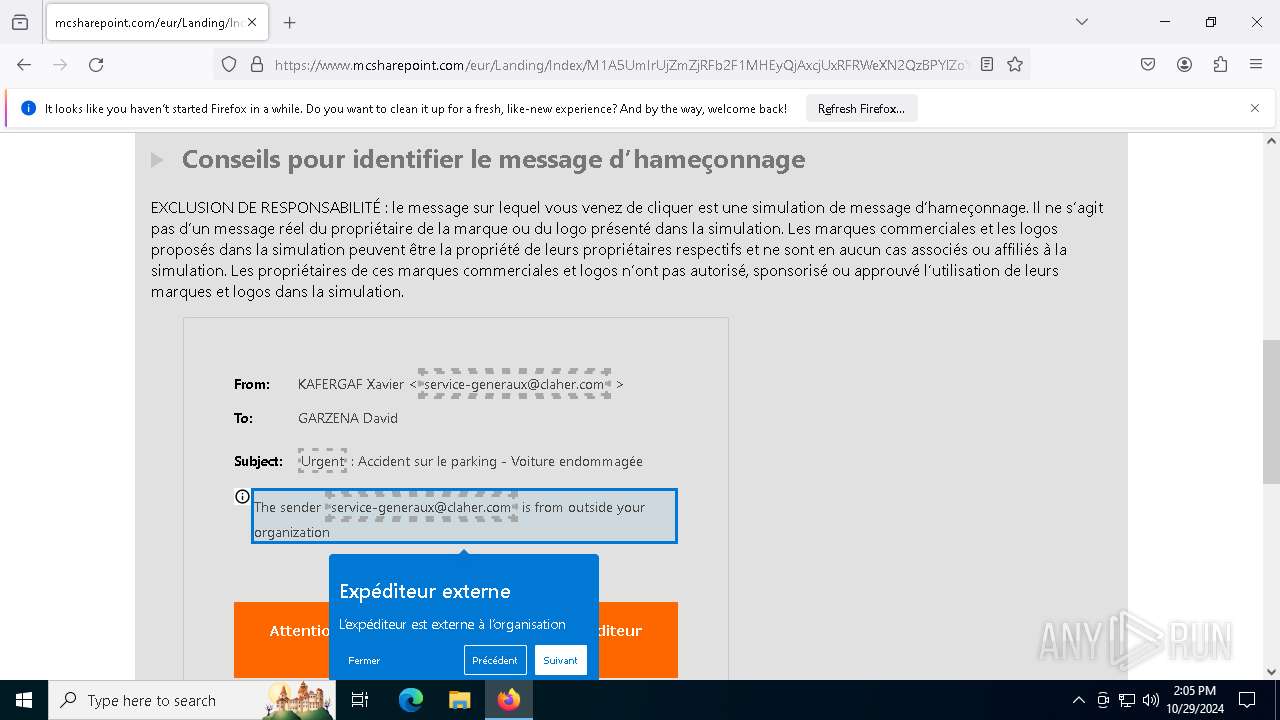Close the mcsharepoint.com browser tab
The height and width of the screenshot is (720, 1280).
tap(252, 22)
